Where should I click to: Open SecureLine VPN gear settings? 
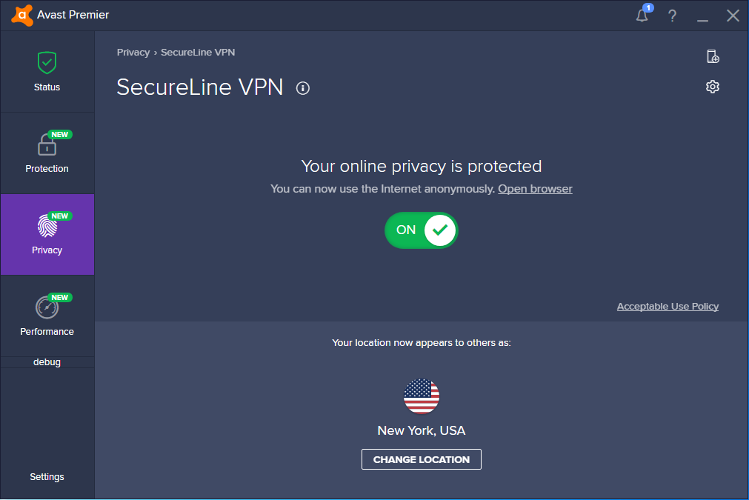pyautogui.click(x=713, y=87)
